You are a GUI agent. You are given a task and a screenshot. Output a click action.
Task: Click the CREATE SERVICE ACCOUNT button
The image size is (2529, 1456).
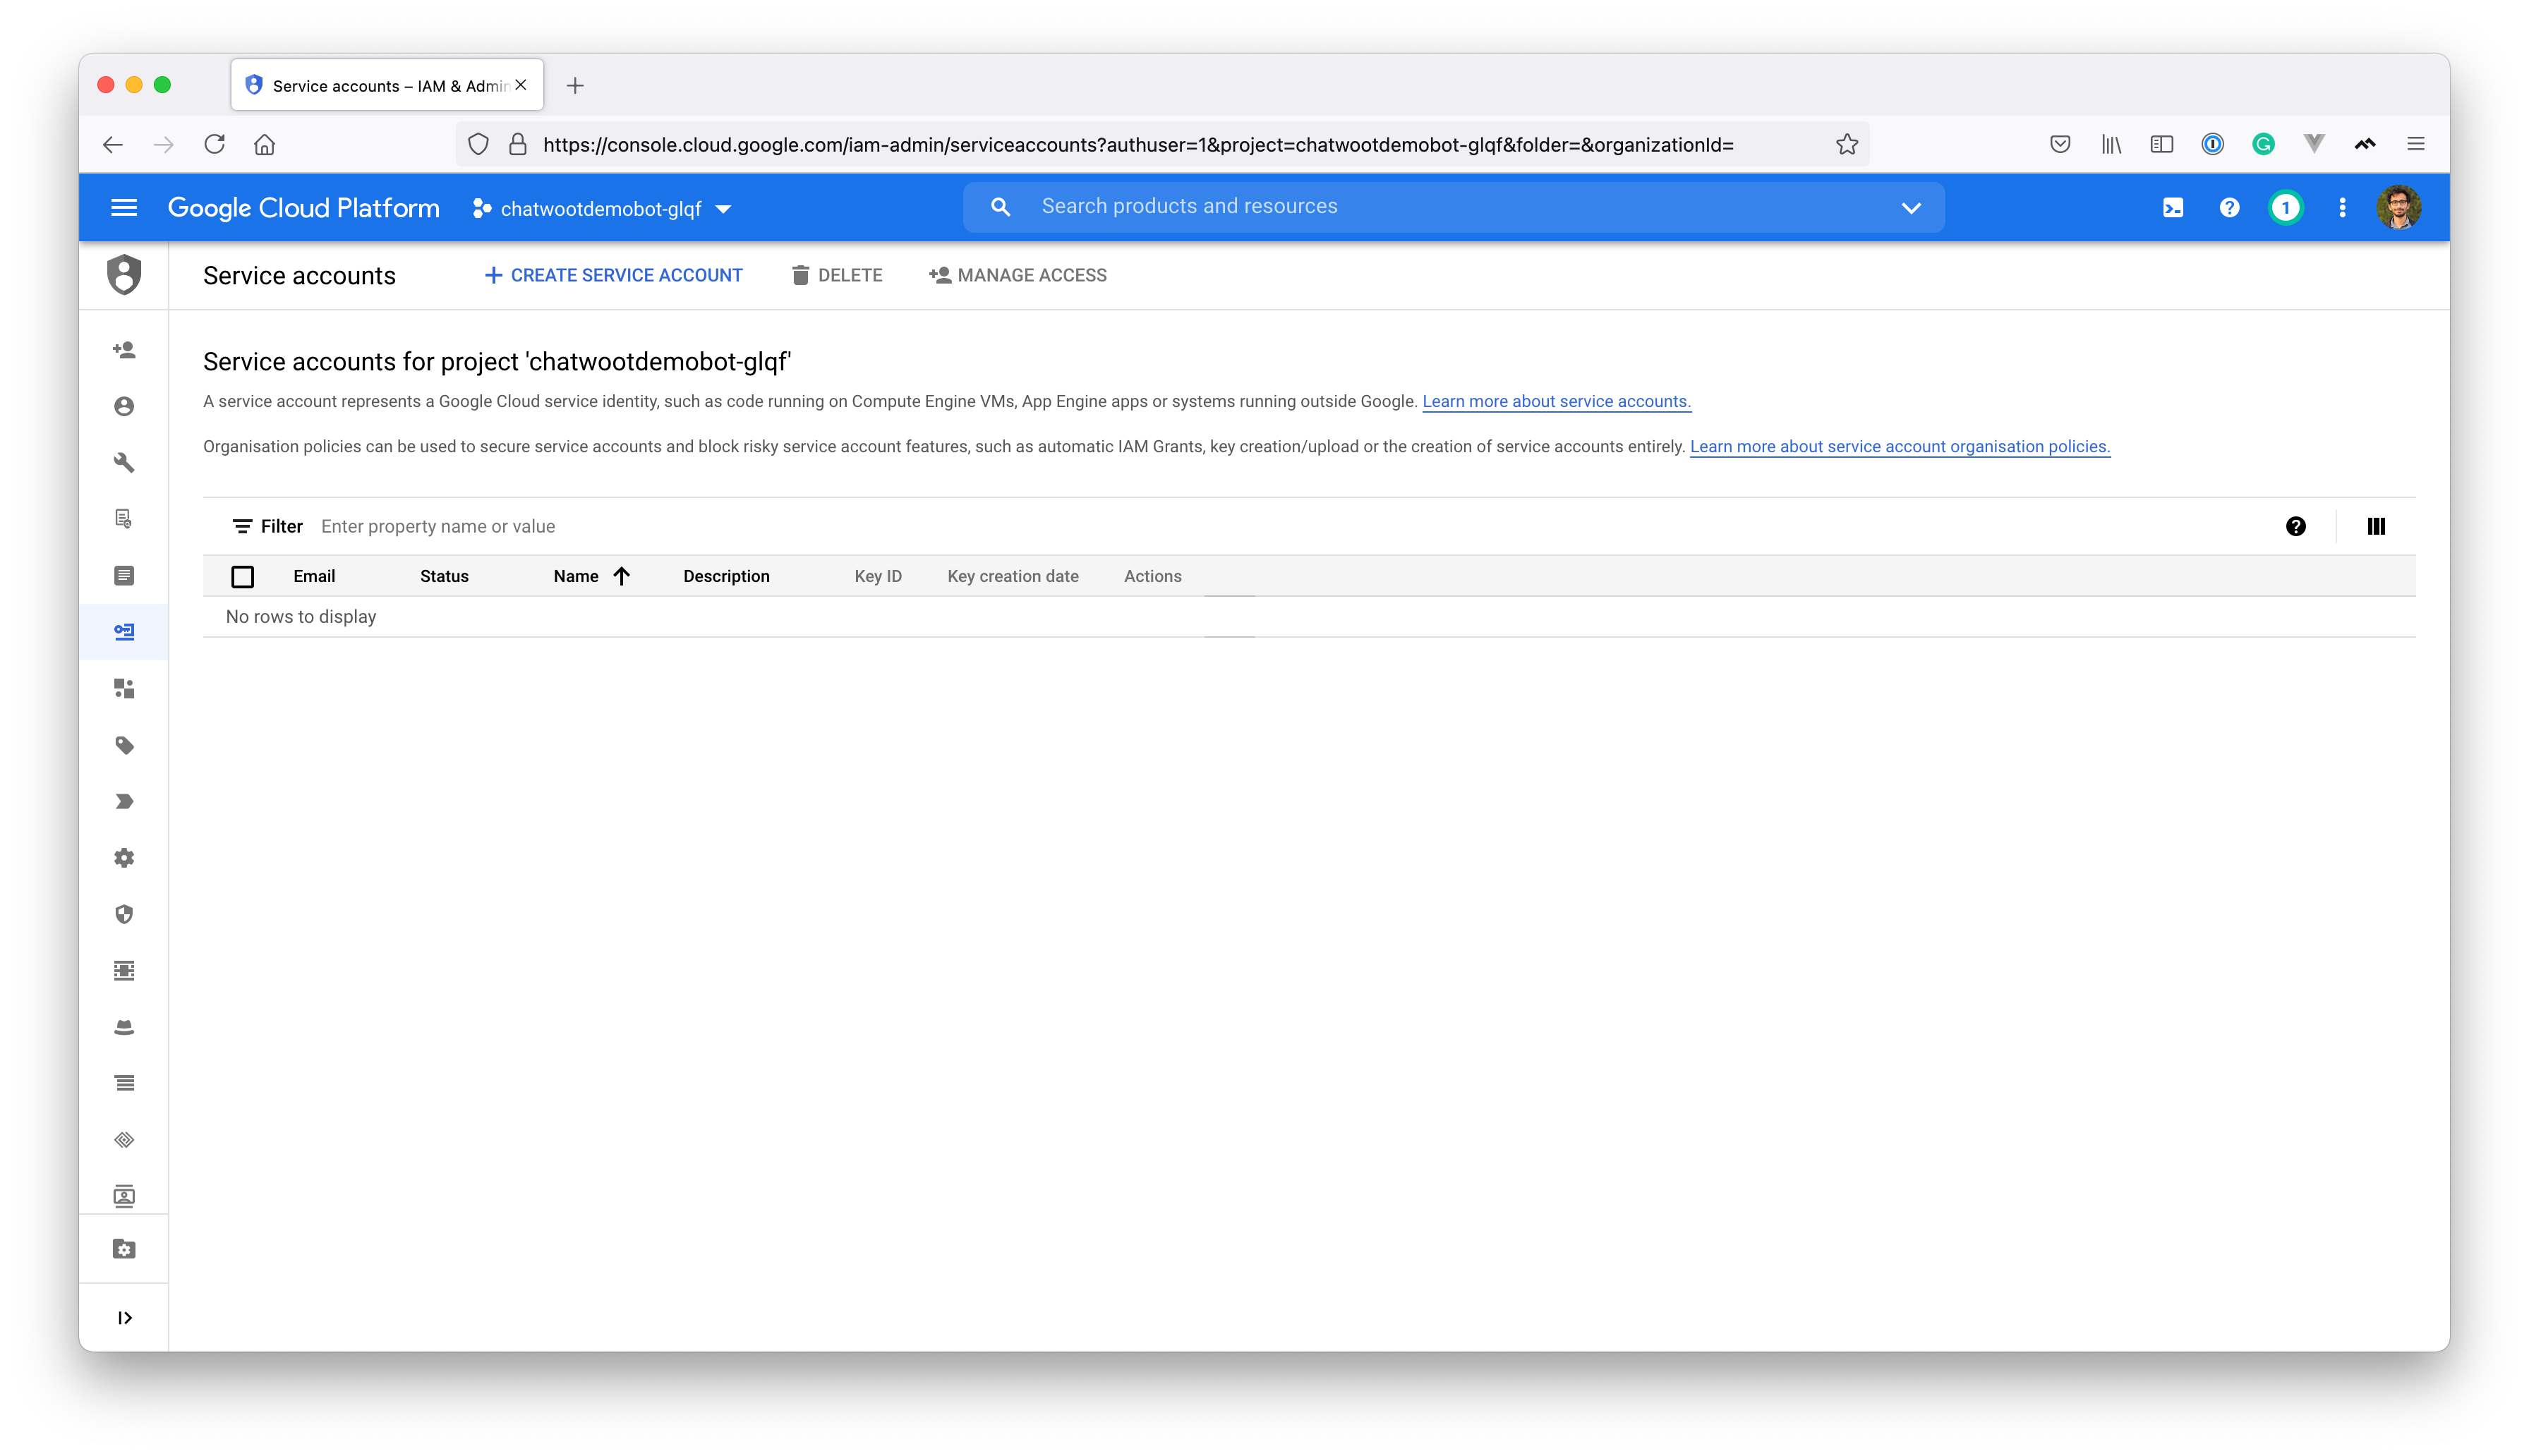point(613,274)
